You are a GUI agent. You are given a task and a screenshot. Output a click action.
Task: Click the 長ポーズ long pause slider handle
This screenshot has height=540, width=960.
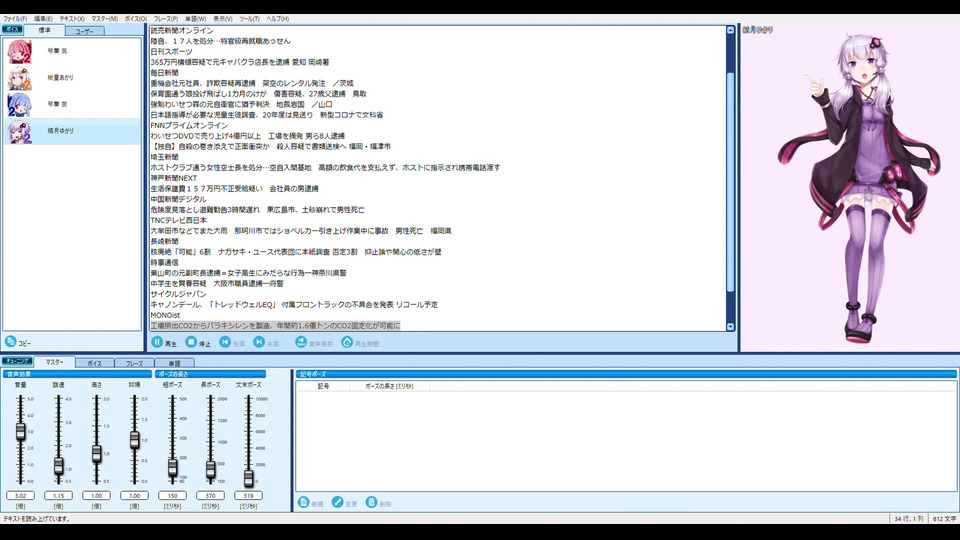pyautogui.click(x=211, y=470)
